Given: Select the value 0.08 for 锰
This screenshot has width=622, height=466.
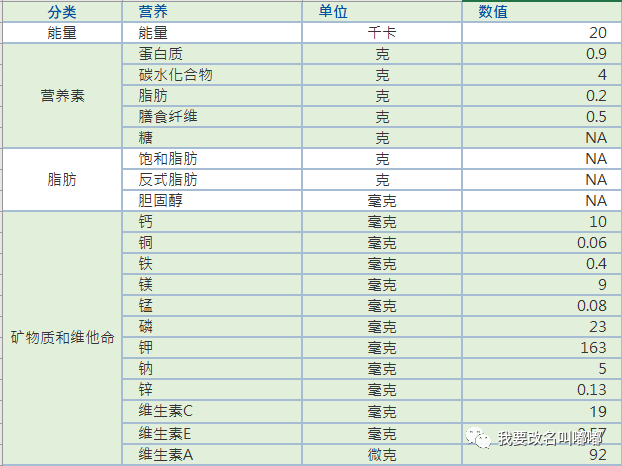Looking at the screenshot, I should 542,306.
